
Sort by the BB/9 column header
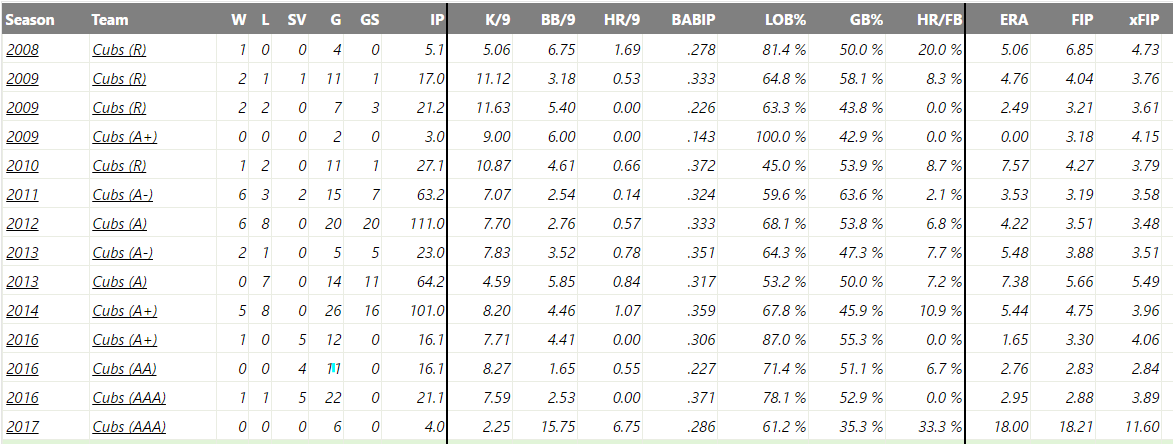(x=558, y=19)
